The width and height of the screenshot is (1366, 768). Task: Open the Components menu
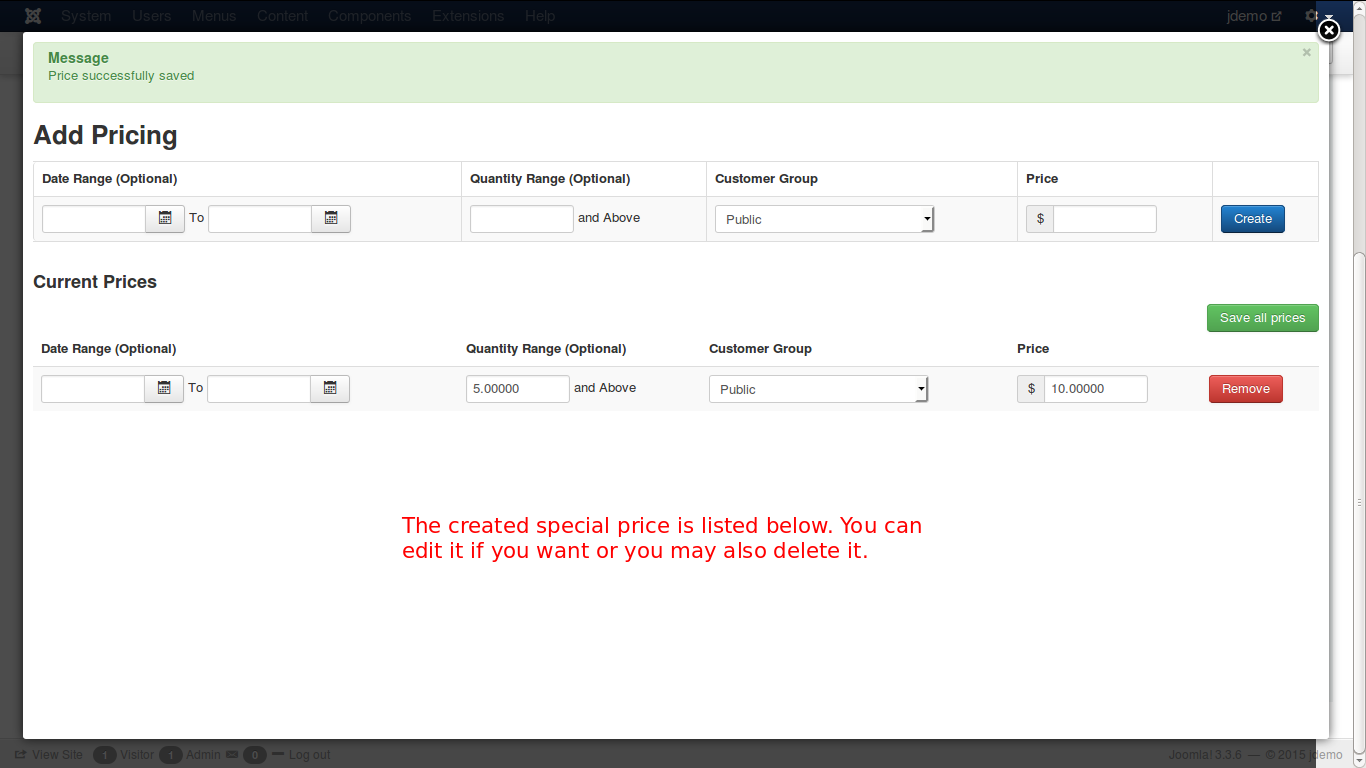coord(369,16)
